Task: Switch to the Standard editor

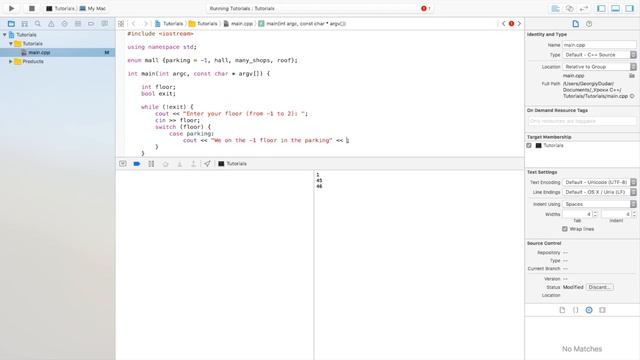Action: click(556, 8)
